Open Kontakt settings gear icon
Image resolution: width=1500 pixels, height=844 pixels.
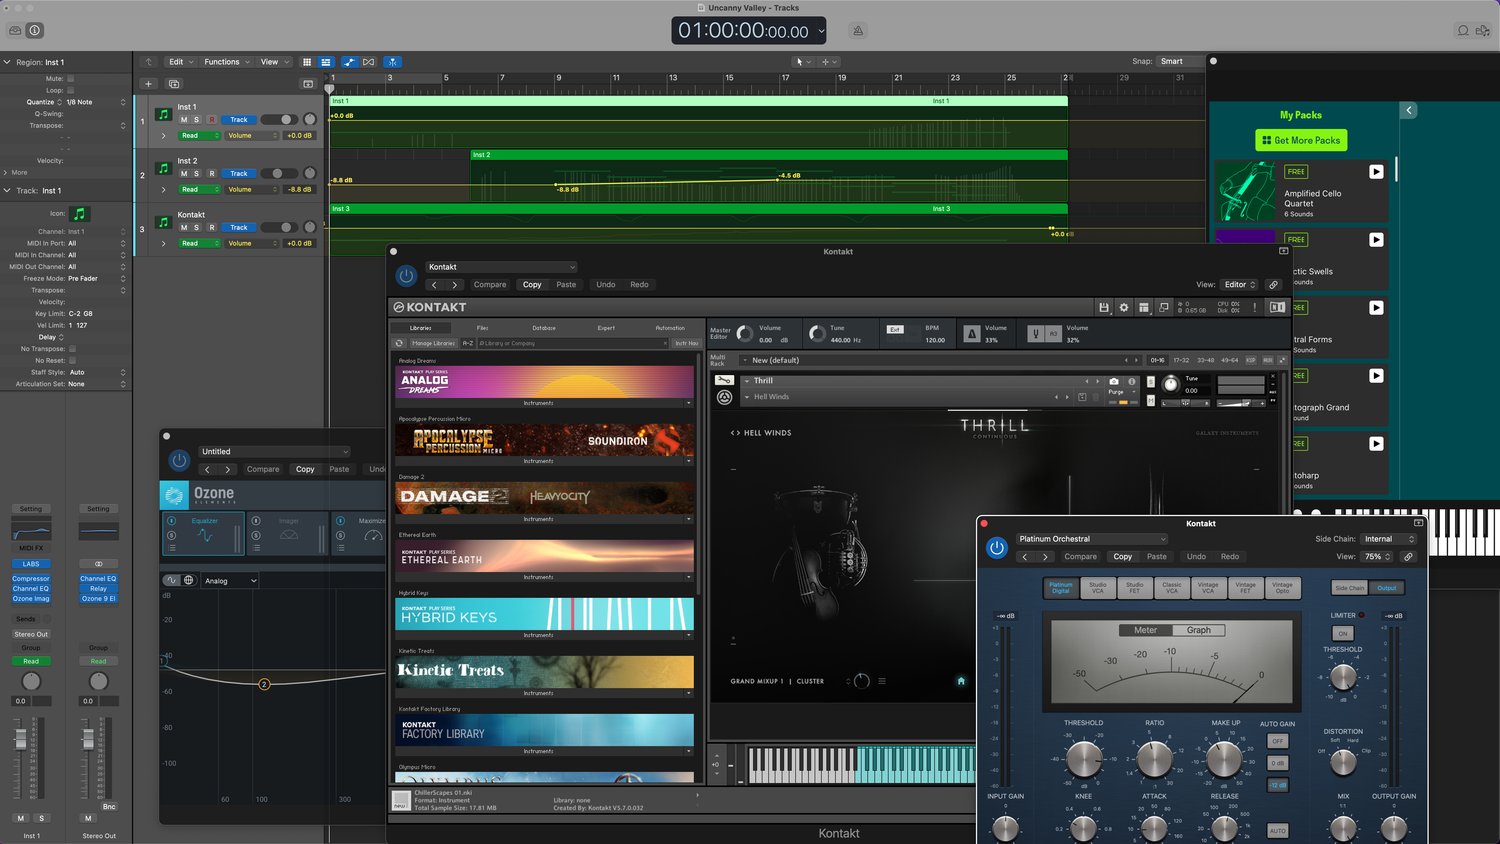(1123, 307)
